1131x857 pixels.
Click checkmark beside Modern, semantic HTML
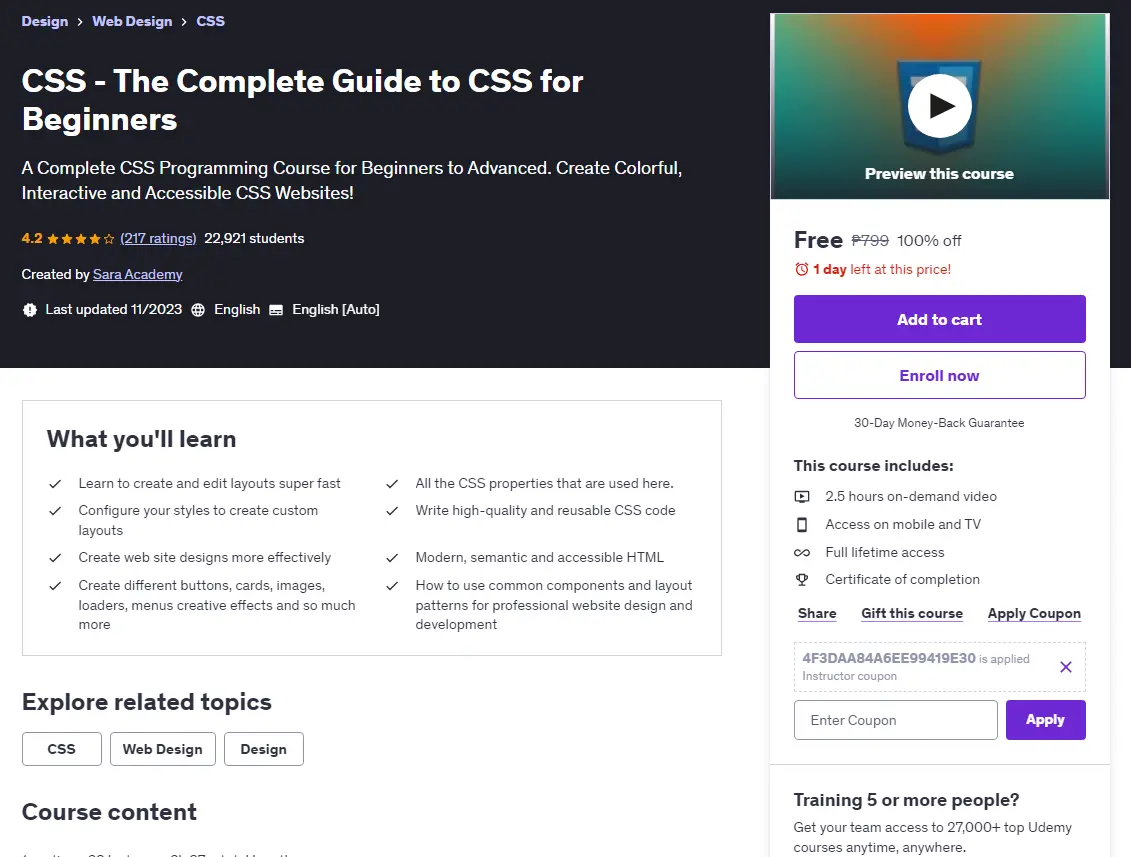tap(392, 558)
